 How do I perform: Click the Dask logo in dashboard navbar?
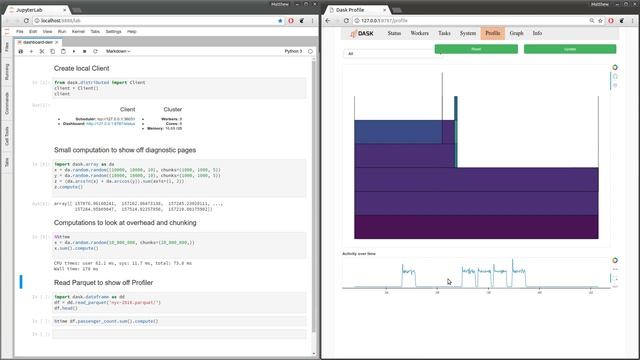click(x=362, y=33)
